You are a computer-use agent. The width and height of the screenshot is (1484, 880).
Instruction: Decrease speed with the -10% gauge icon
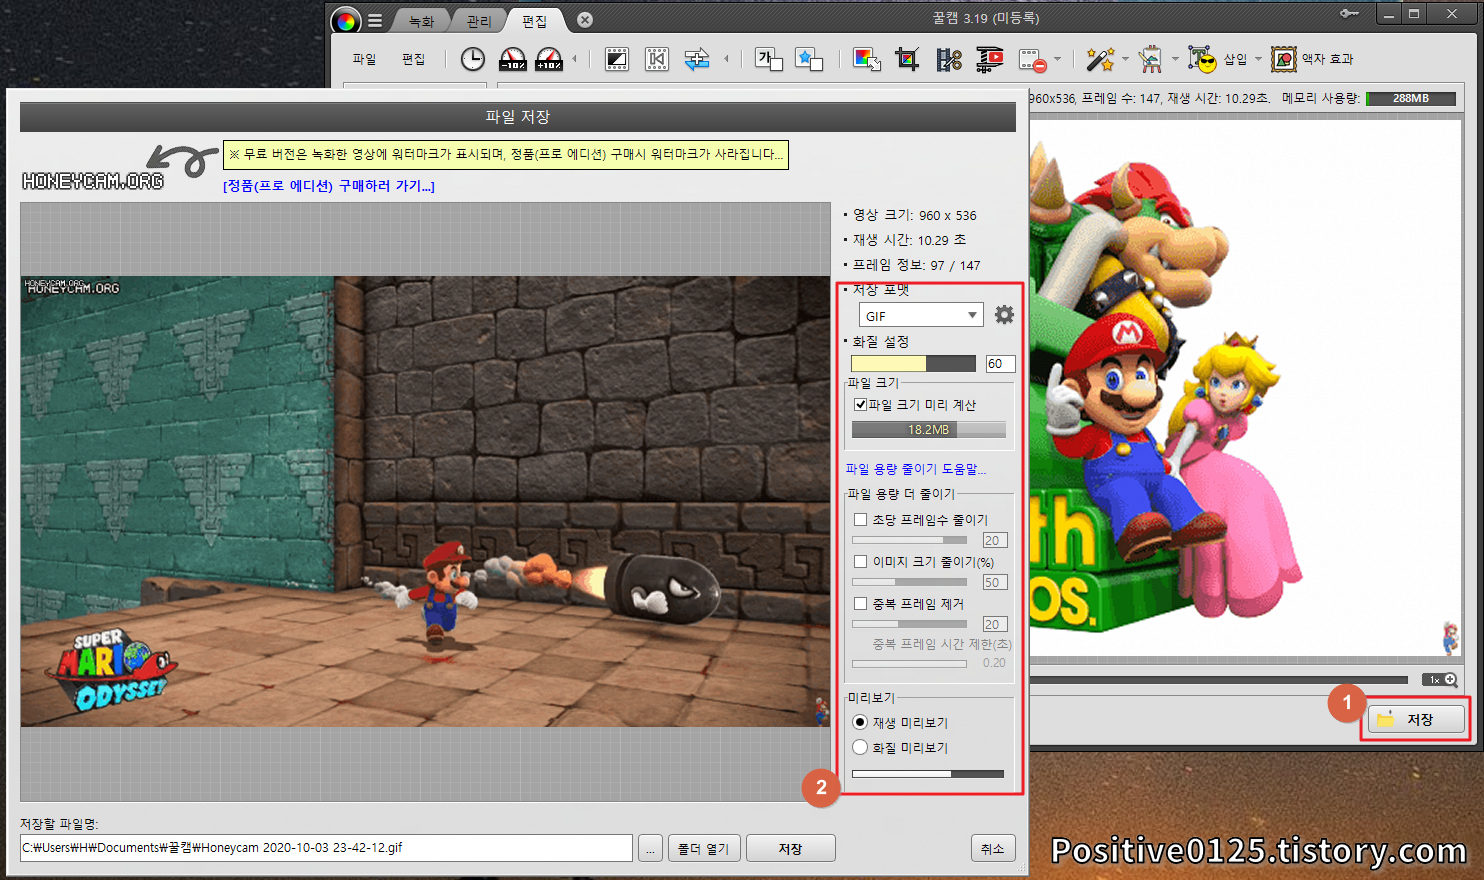[x=512, y=59]
